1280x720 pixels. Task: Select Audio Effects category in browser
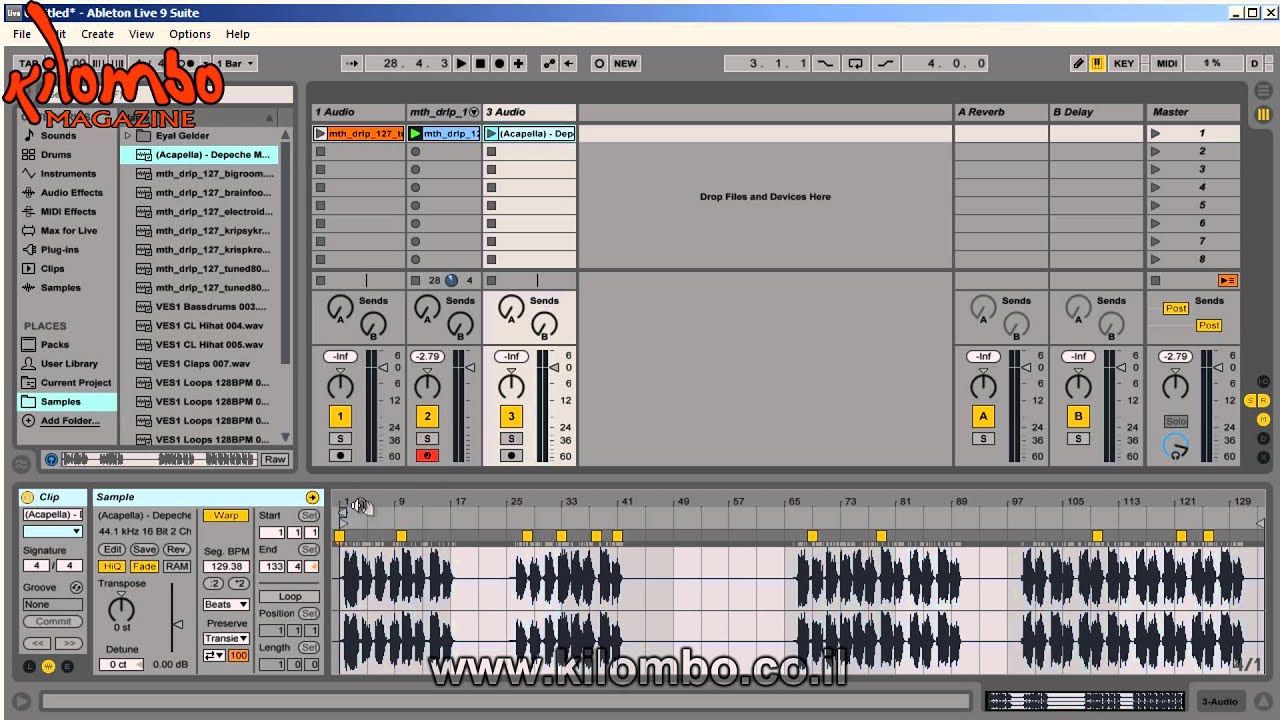click(x=71, y=193)
